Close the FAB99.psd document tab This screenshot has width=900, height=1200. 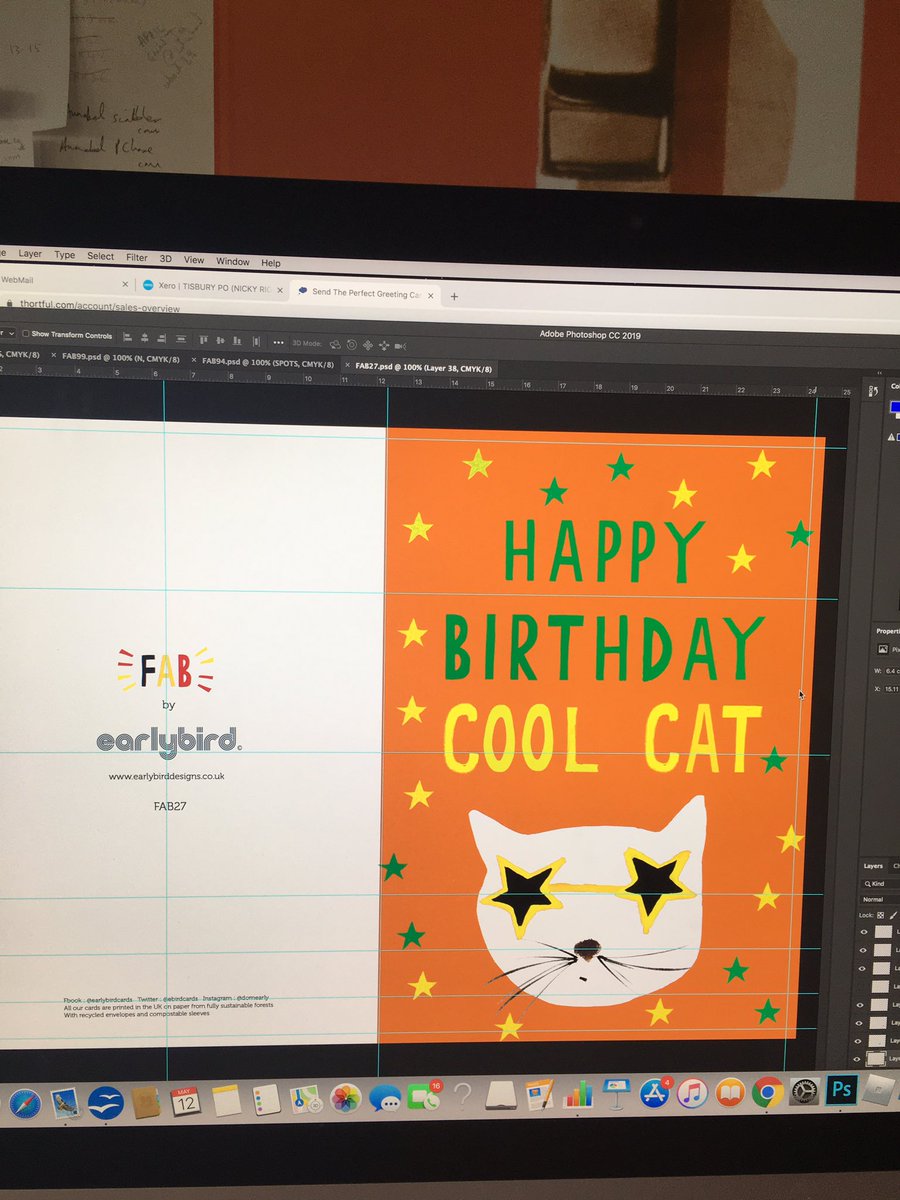point(53,355)
